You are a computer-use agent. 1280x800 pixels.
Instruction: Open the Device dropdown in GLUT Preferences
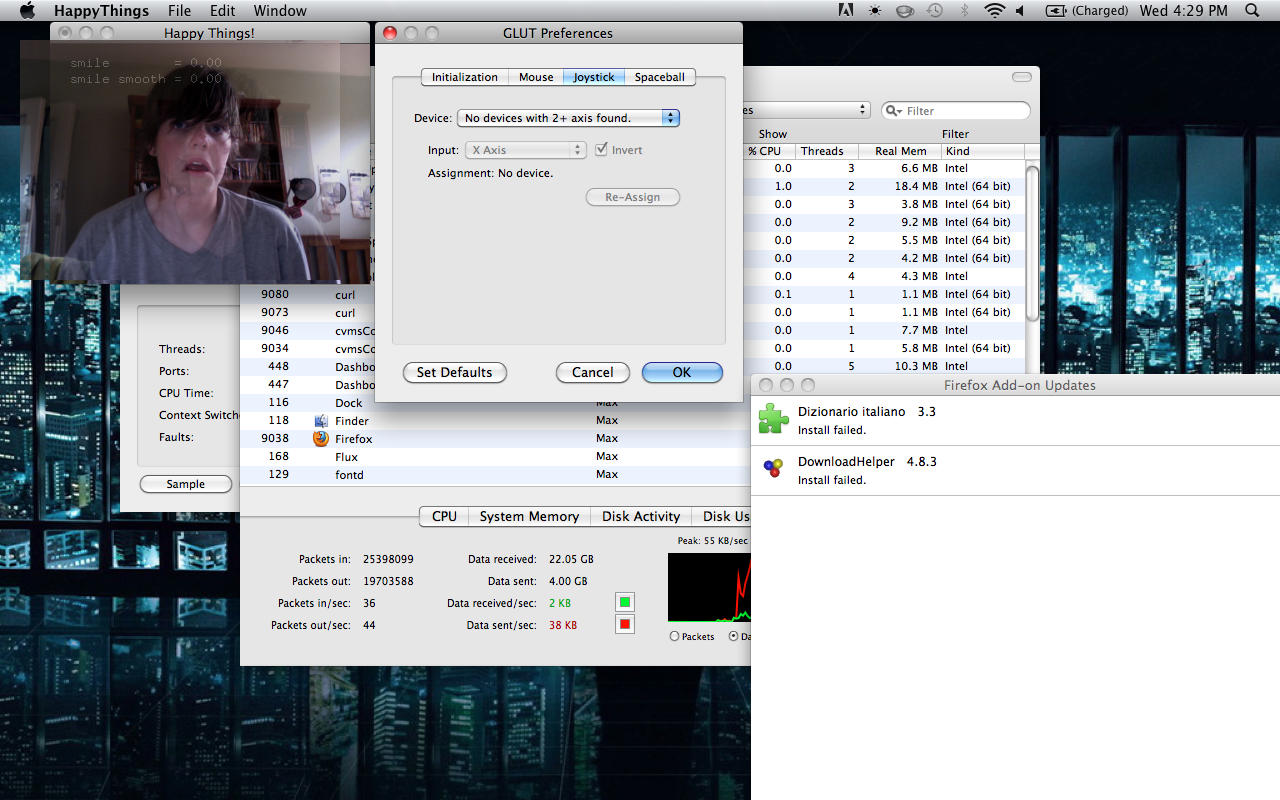click(x=568, y=118)
